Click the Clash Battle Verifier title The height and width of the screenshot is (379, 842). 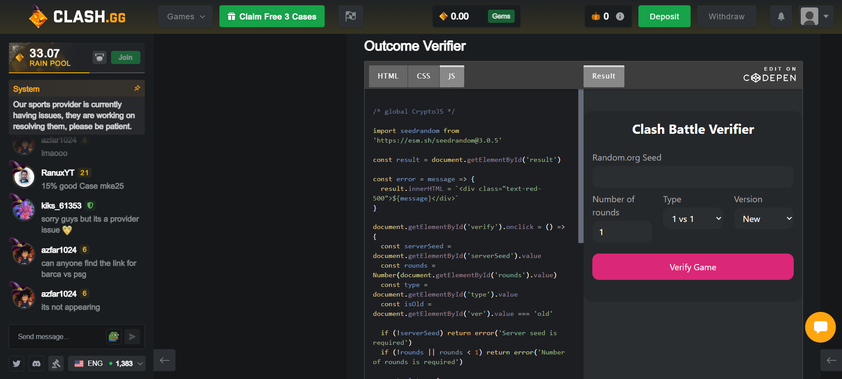(693, 129)
